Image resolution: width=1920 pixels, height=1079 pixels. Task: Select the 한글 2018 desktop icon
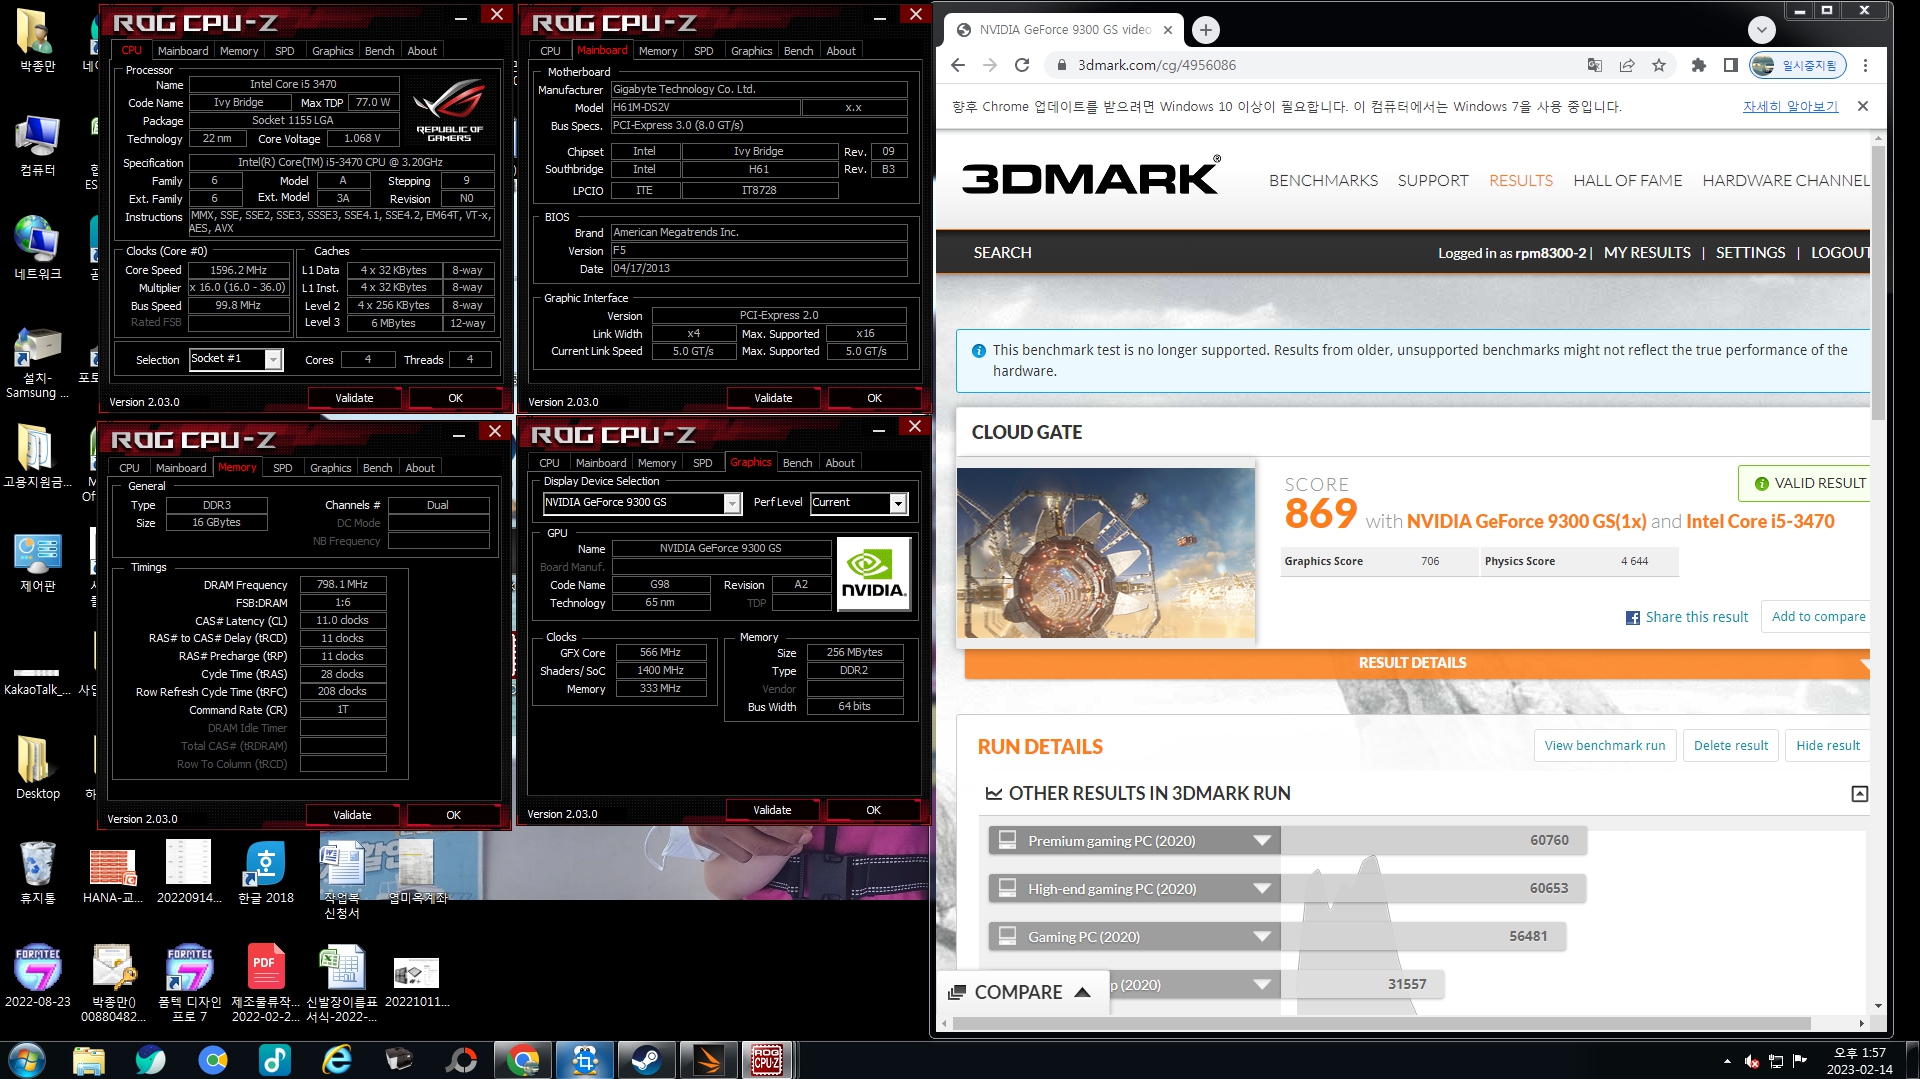tap(265, 872)
